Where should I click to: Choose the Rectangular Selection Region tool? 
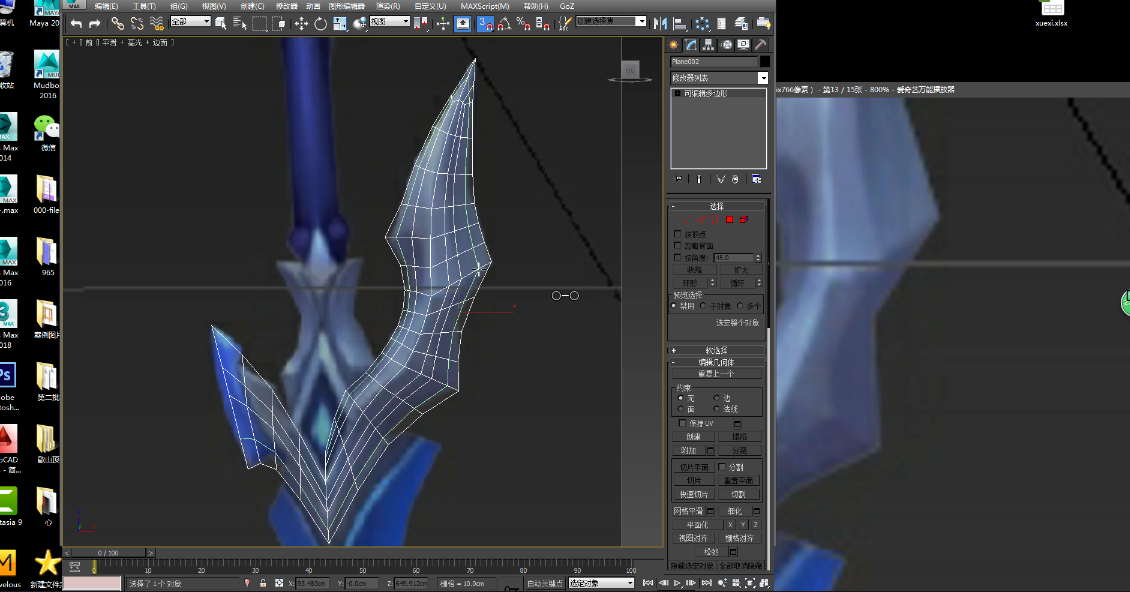(259, 24)
